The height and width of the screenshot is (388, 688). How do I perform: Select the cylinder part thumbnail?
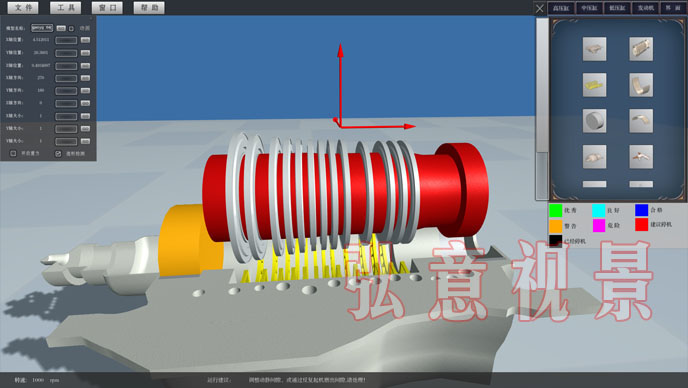coord(595,121)
